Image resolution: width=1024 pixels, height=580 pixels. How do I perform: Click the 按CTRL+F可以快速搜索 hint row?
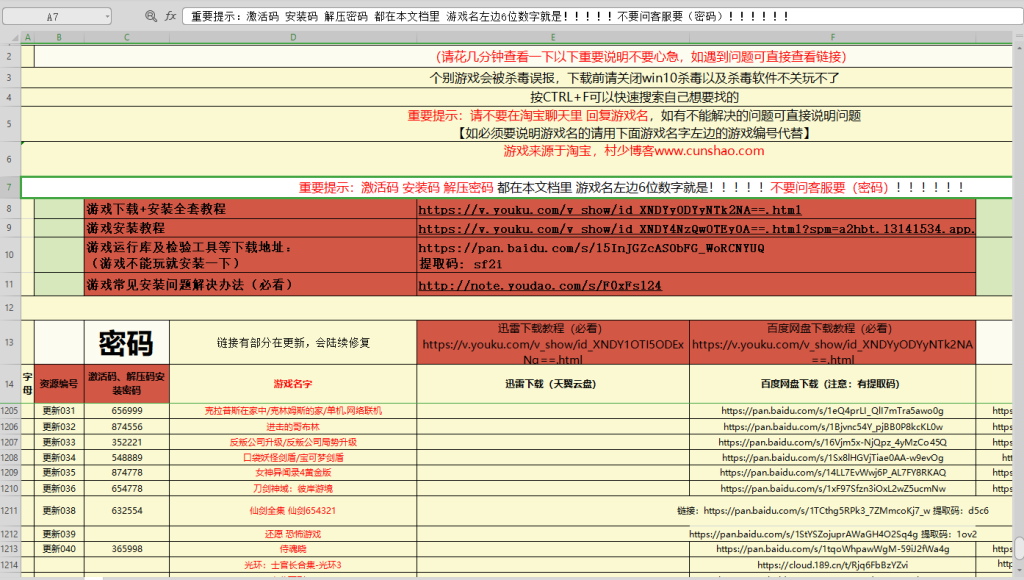(x=517, y=97)
